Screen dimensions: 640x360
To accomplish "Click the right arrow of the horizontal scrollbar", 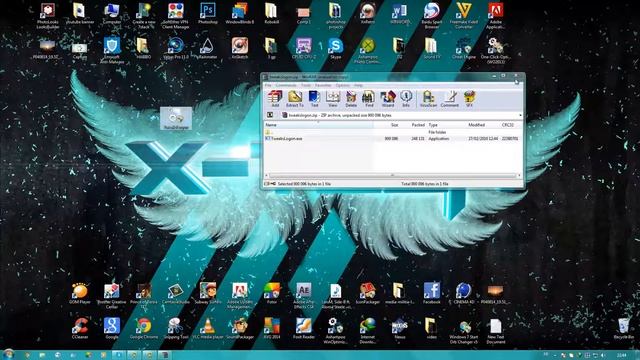I will pyautogui.click(x=519, y=176).
